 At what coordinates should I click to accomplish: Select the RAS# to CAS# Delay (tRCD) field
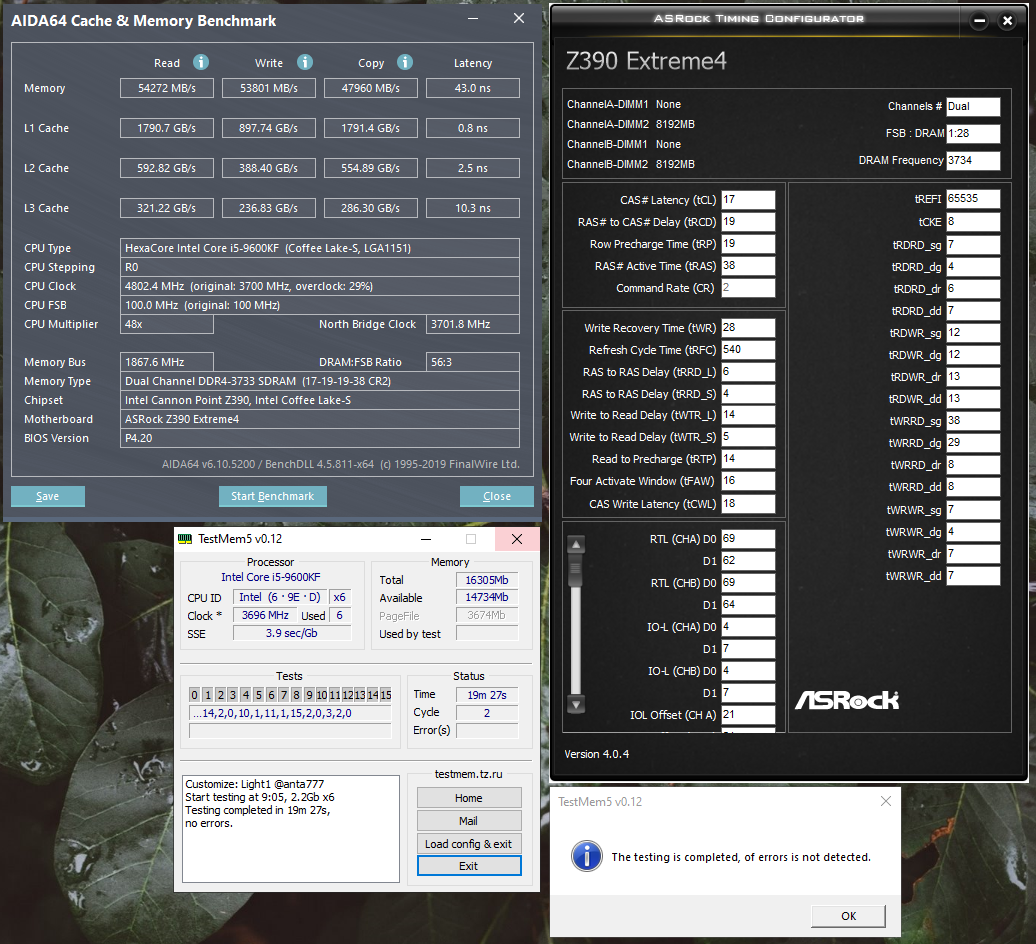click(x=748, y=222)
